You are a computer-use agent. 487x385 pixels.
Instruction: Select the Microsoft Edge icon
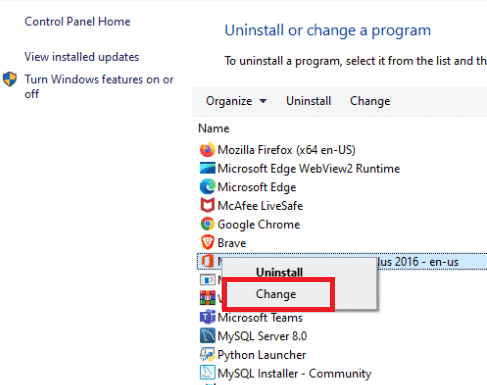click(207, 187)
